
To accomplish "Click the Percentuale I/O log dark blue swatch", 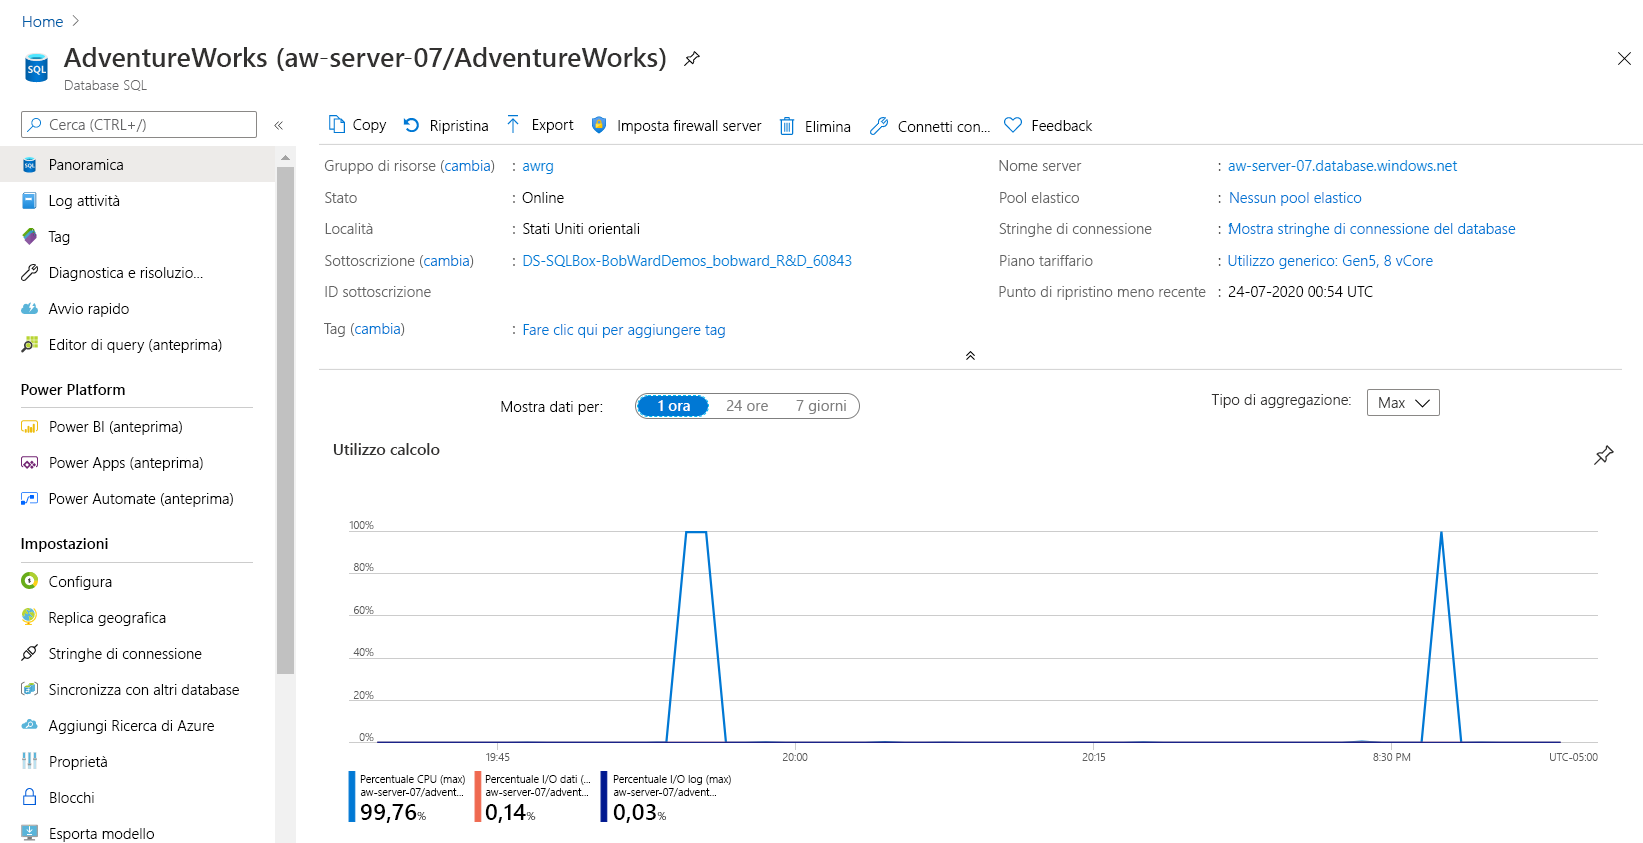I will coord(604,796).
